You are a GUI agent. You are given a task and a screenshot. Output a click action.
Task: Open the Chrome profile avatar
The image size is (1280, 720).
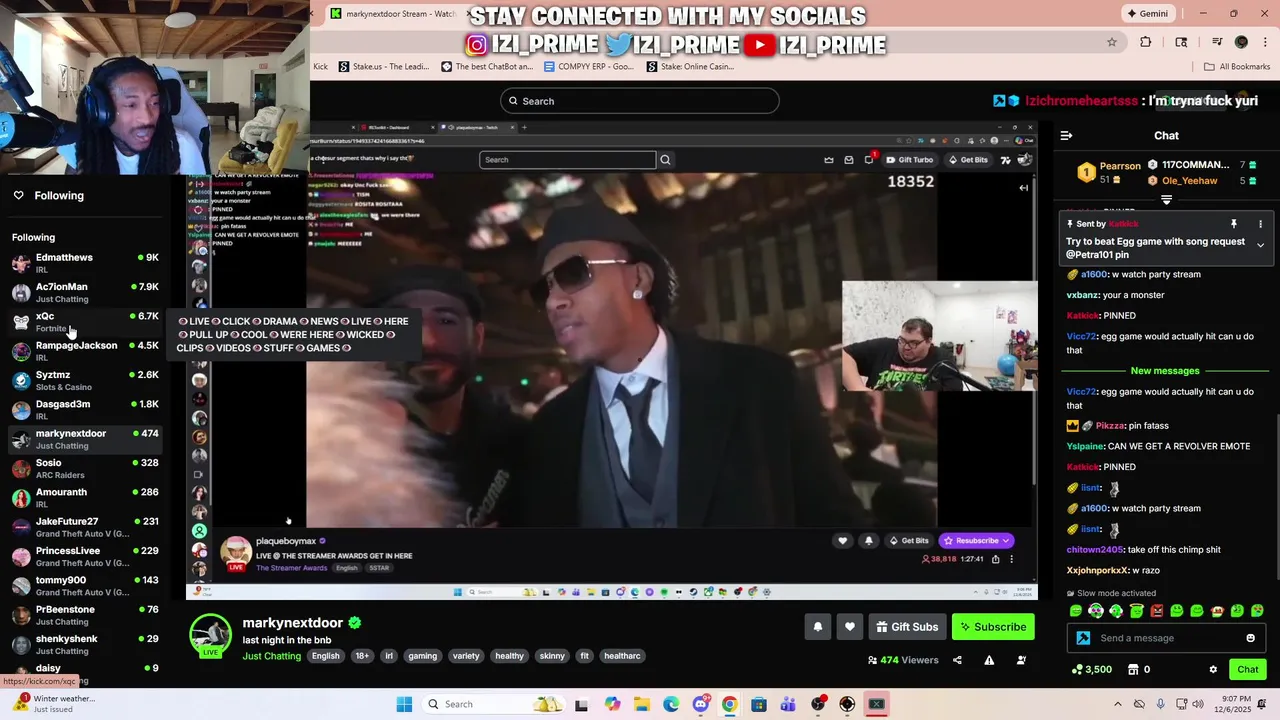point(1241,42)
